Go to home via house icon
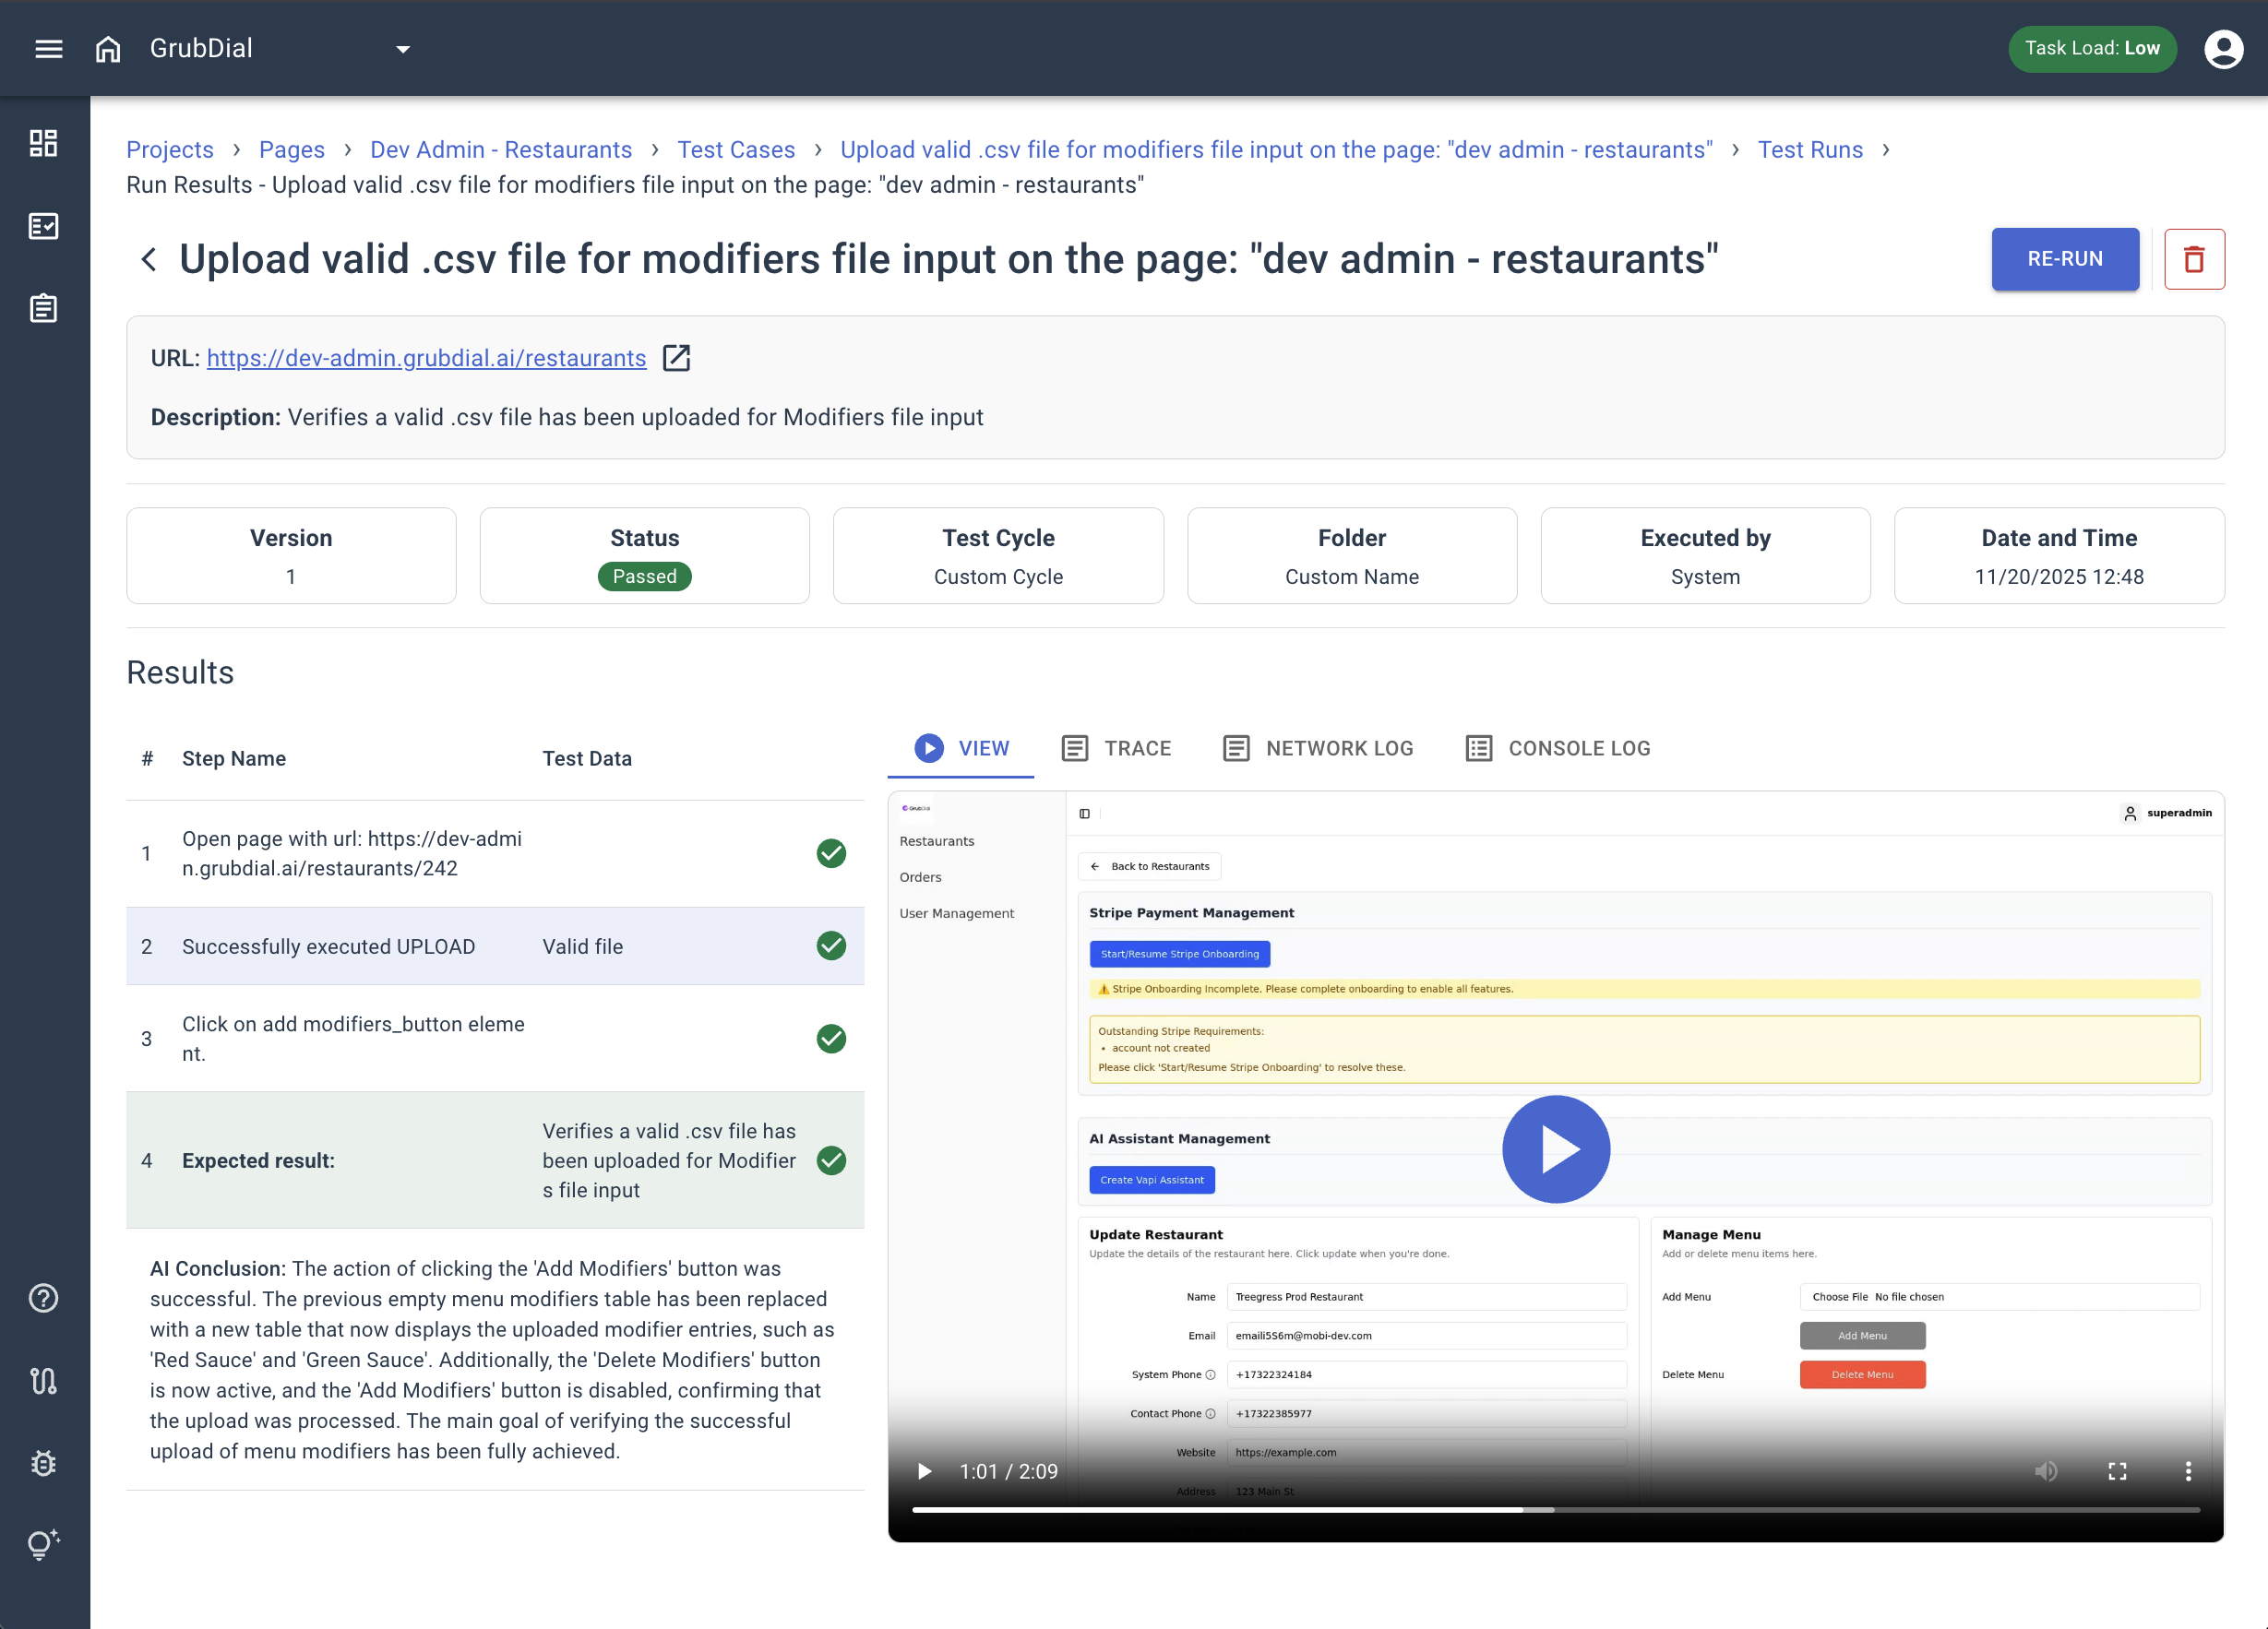 point(107,48)
